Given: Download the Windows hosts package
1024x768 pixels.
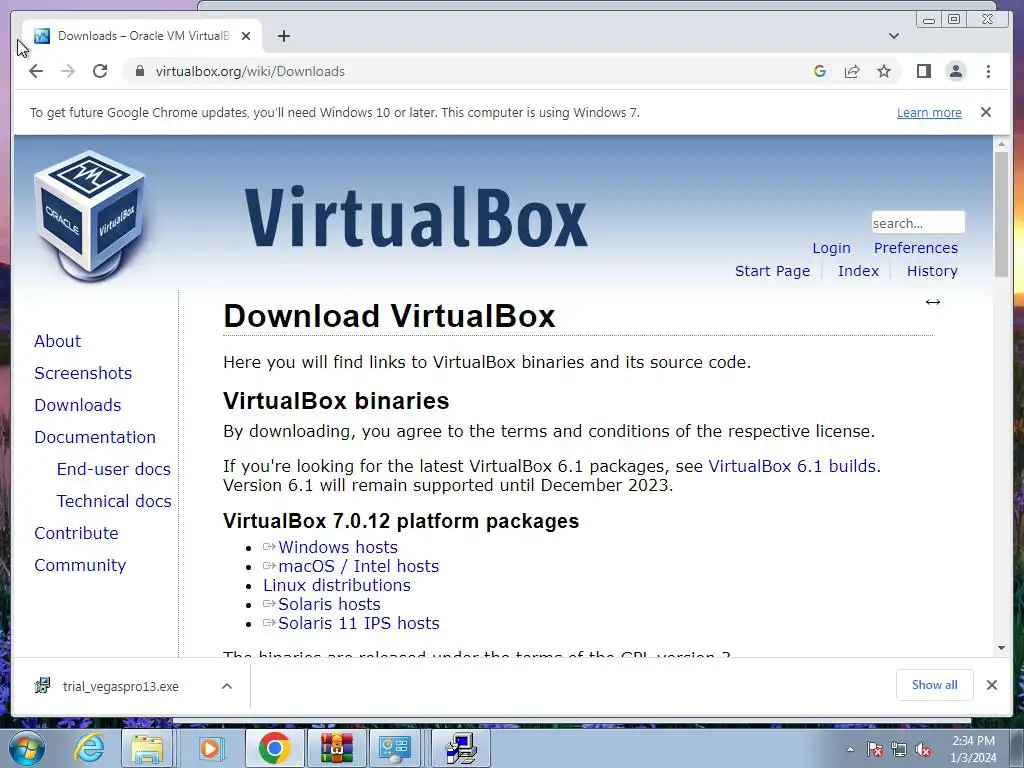Looking at the screenshot, I should point(338,547).
